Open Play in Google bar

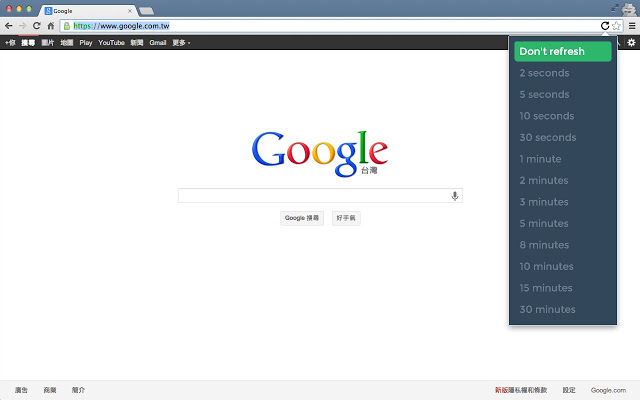(x=86, y=42)
